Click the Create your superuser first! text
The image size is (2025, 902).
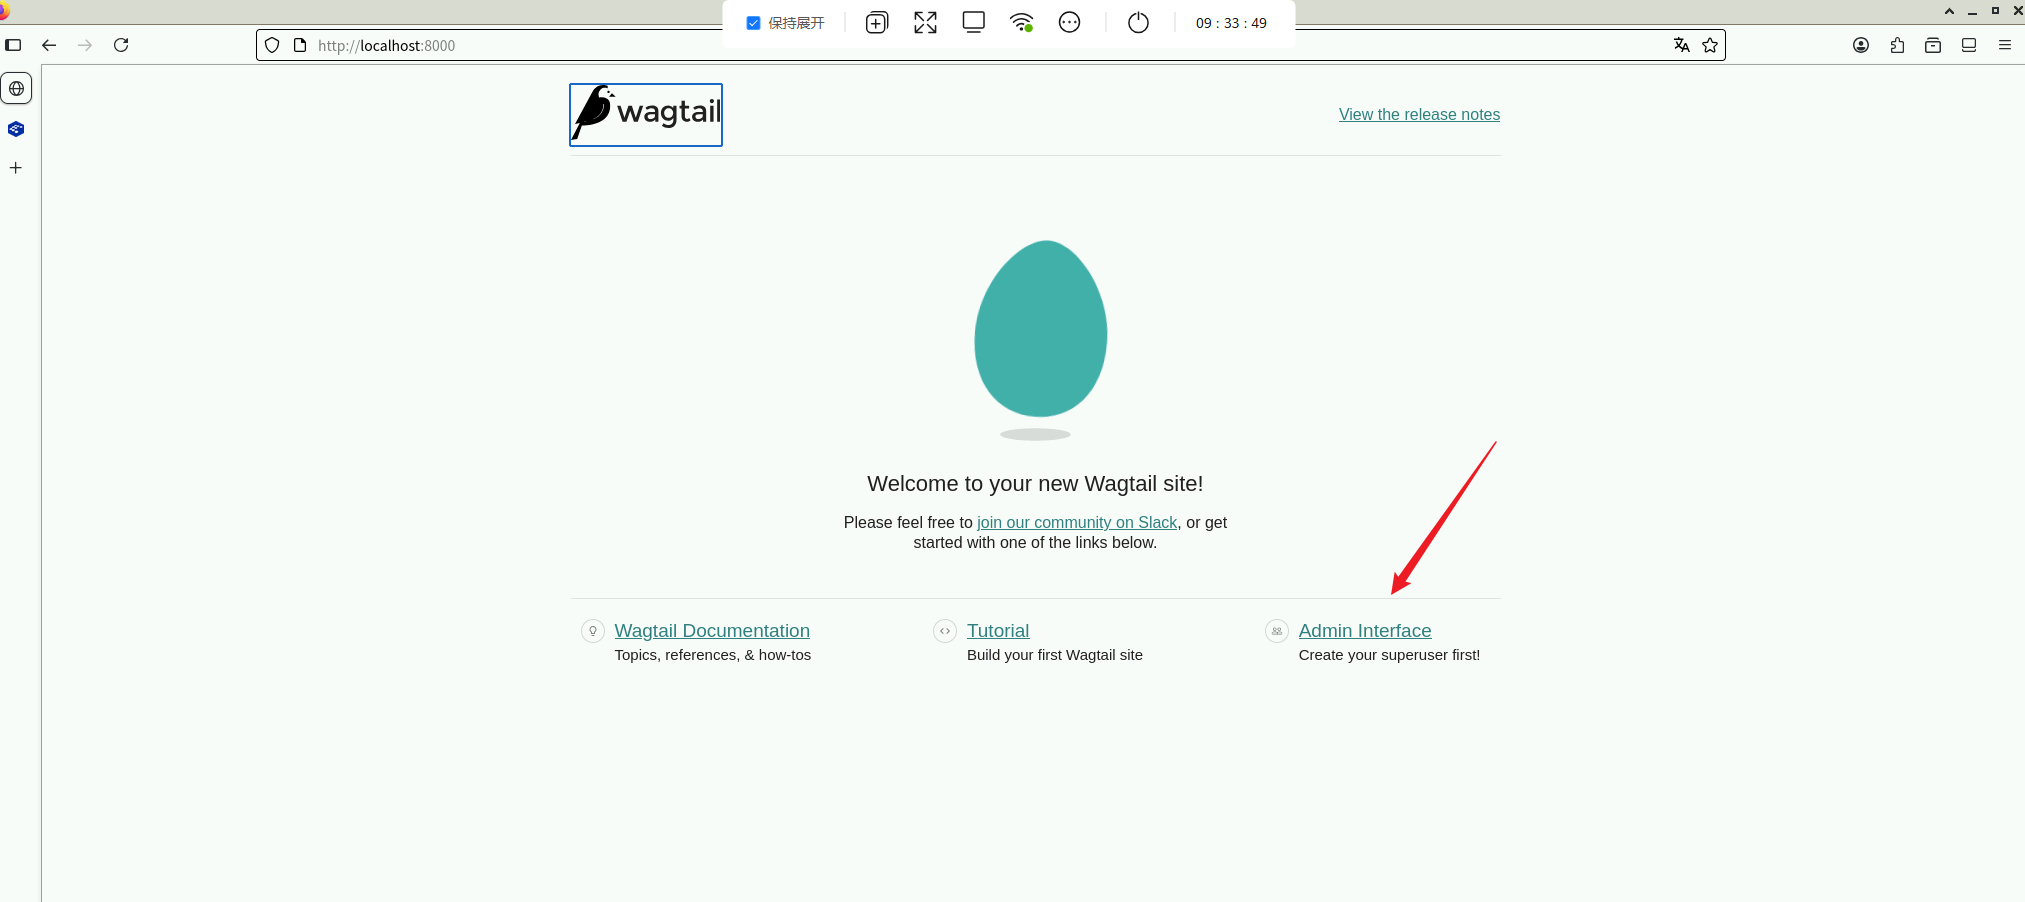1389,655
